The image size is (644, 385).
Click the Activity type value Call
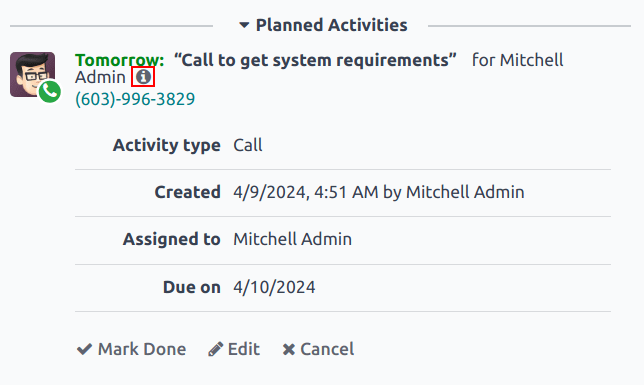[x=248, y=145]
